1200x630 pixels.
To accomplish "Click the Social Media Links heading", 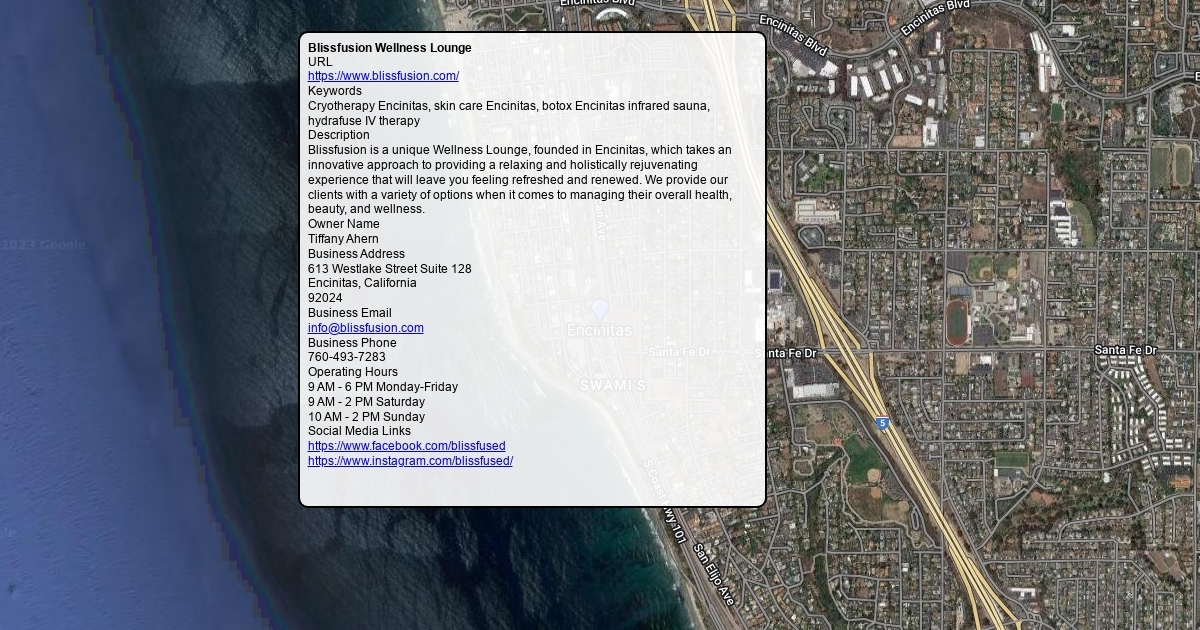I will click(359, 431).
